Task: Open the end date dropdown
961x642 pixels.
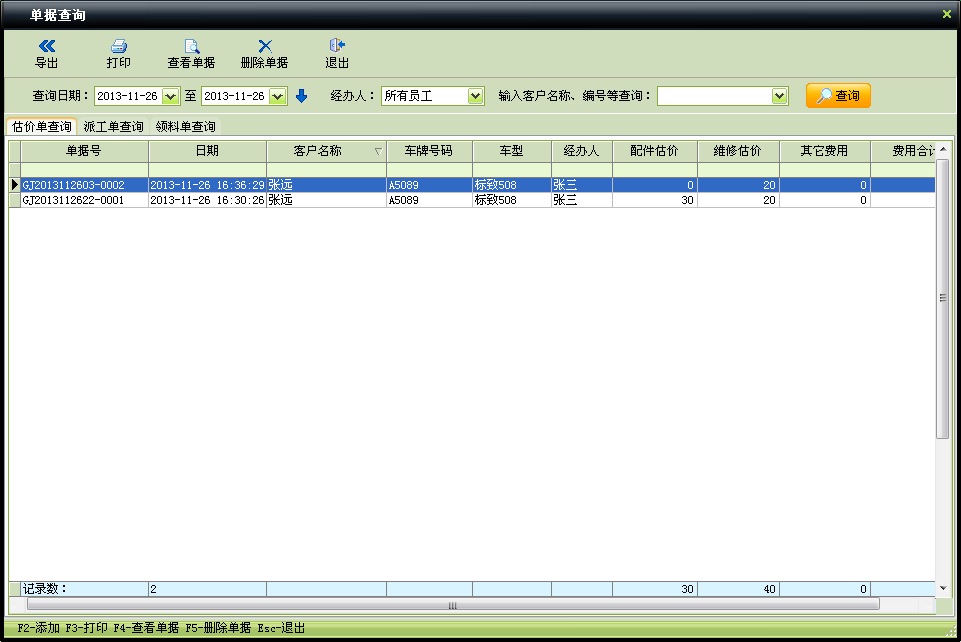Action: (278, 96)
